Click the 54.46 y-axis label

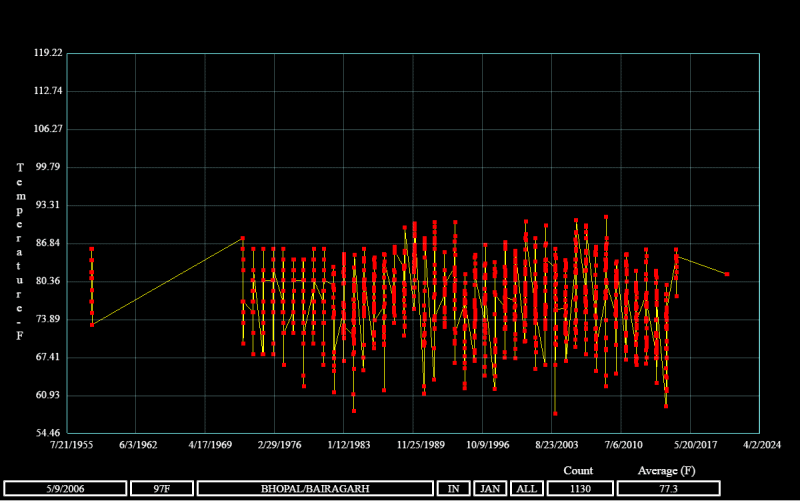48,433
